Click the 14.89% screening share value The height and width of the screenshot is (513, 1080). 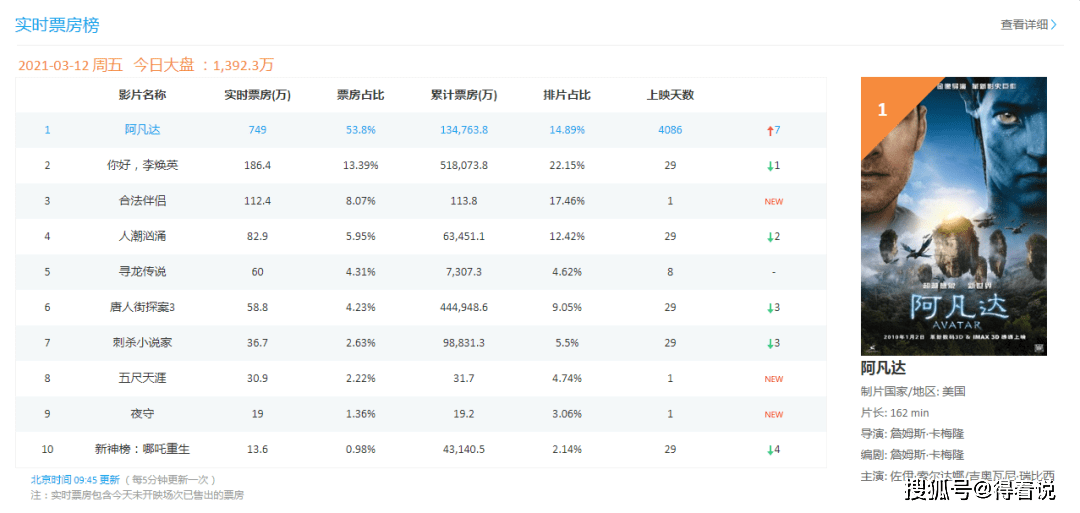click(x=567, y=129)
